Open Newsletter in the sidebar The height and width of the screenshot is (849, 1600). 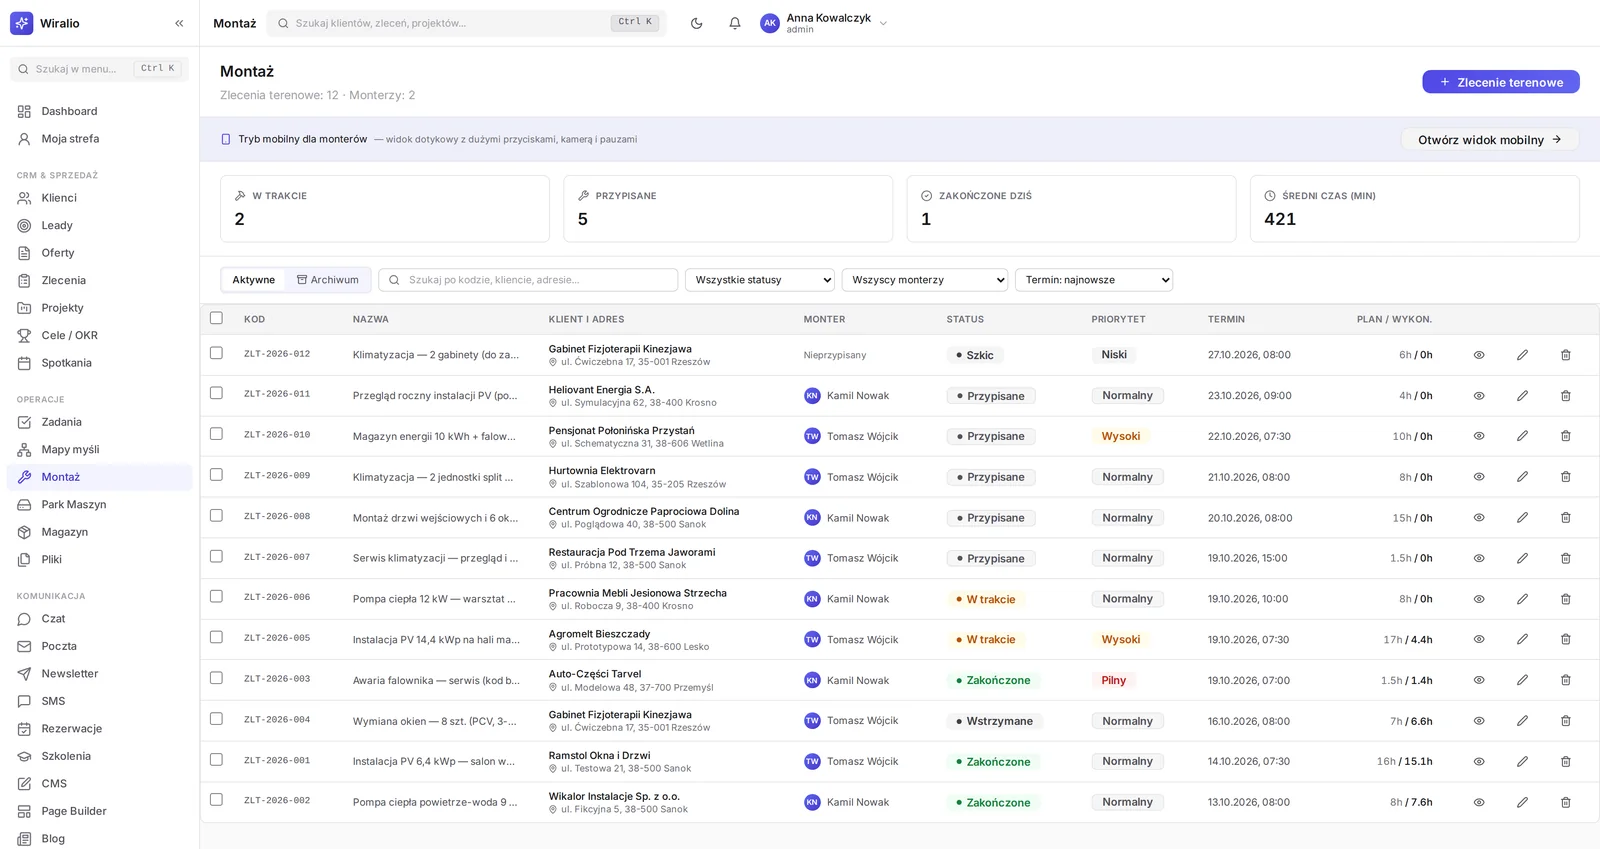tap(99, 674)
